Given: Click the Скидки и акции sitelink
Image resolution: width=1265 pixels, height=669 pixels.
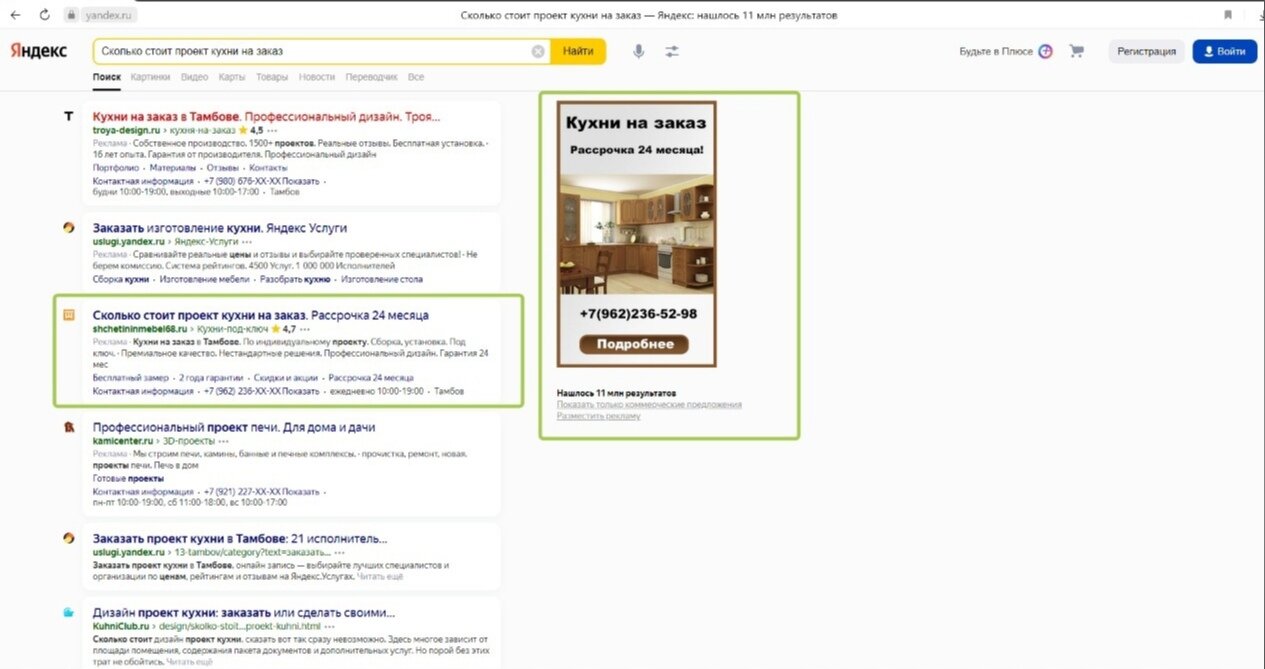Looking at the screenshot, I should pos(285,378).
